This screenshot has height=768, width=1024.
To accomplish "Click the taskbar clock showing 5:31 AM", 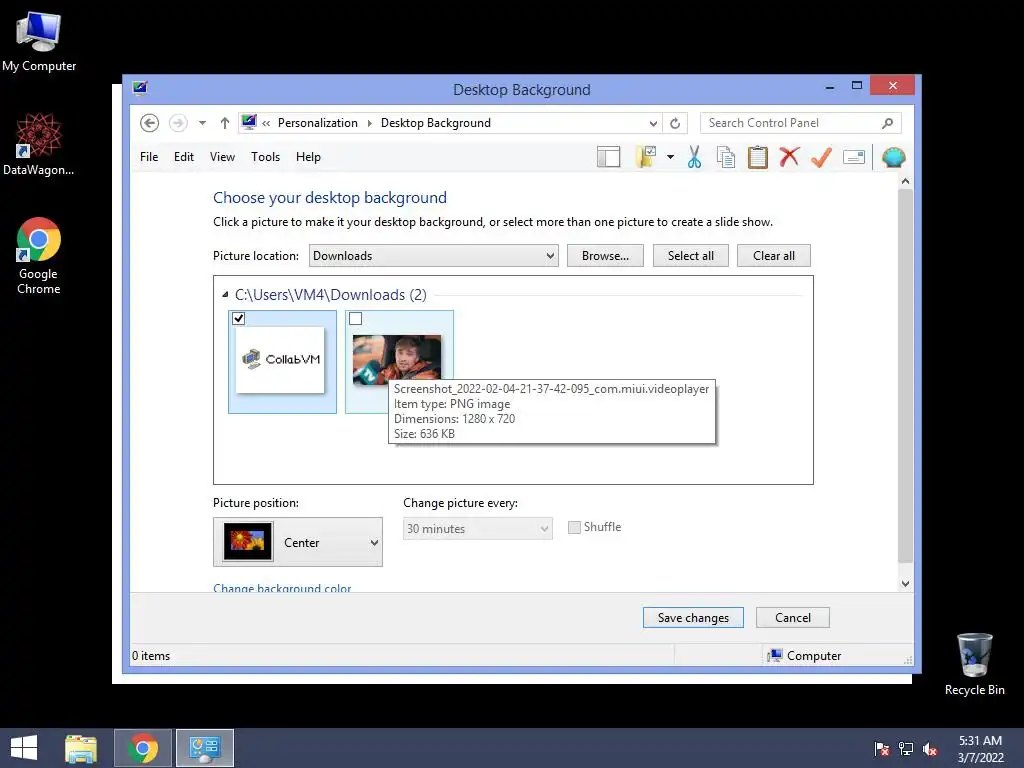I will [x=980, y=748].
